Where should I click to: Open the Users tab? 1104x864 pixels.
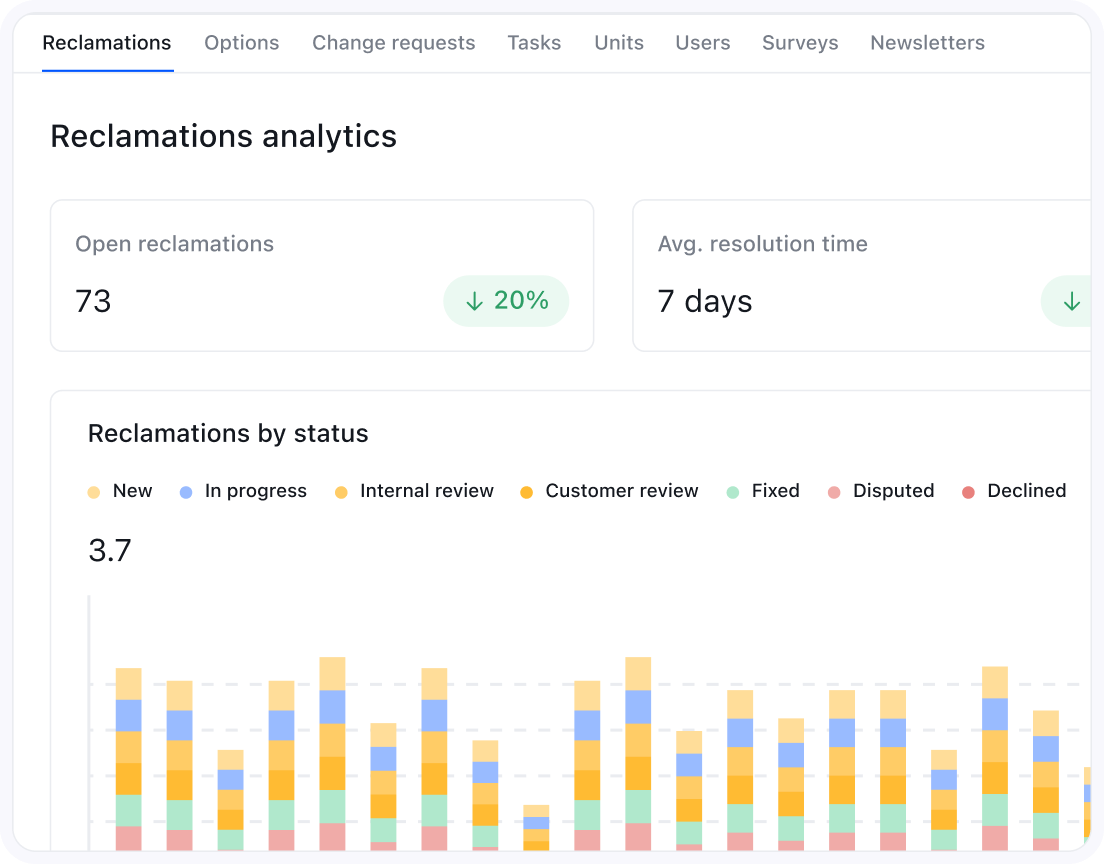703,43
